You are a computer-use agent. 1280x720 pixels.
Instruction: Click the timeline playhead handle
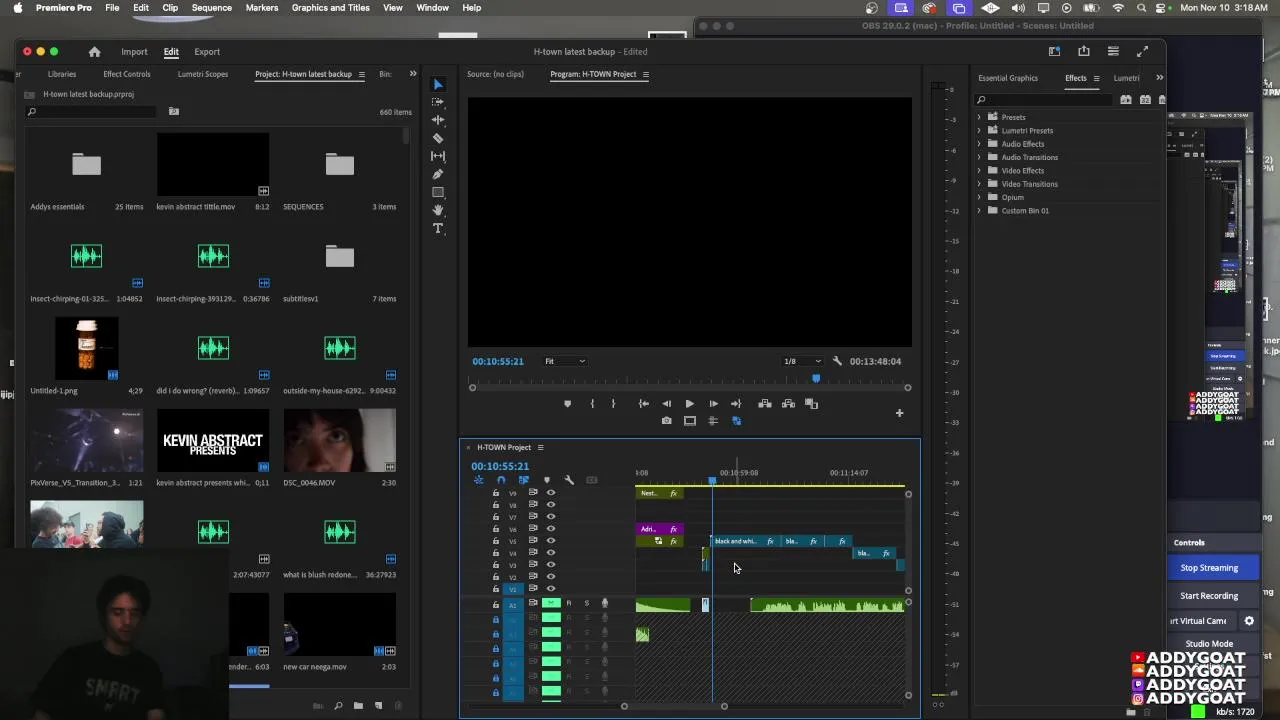(x=712, y=481)
